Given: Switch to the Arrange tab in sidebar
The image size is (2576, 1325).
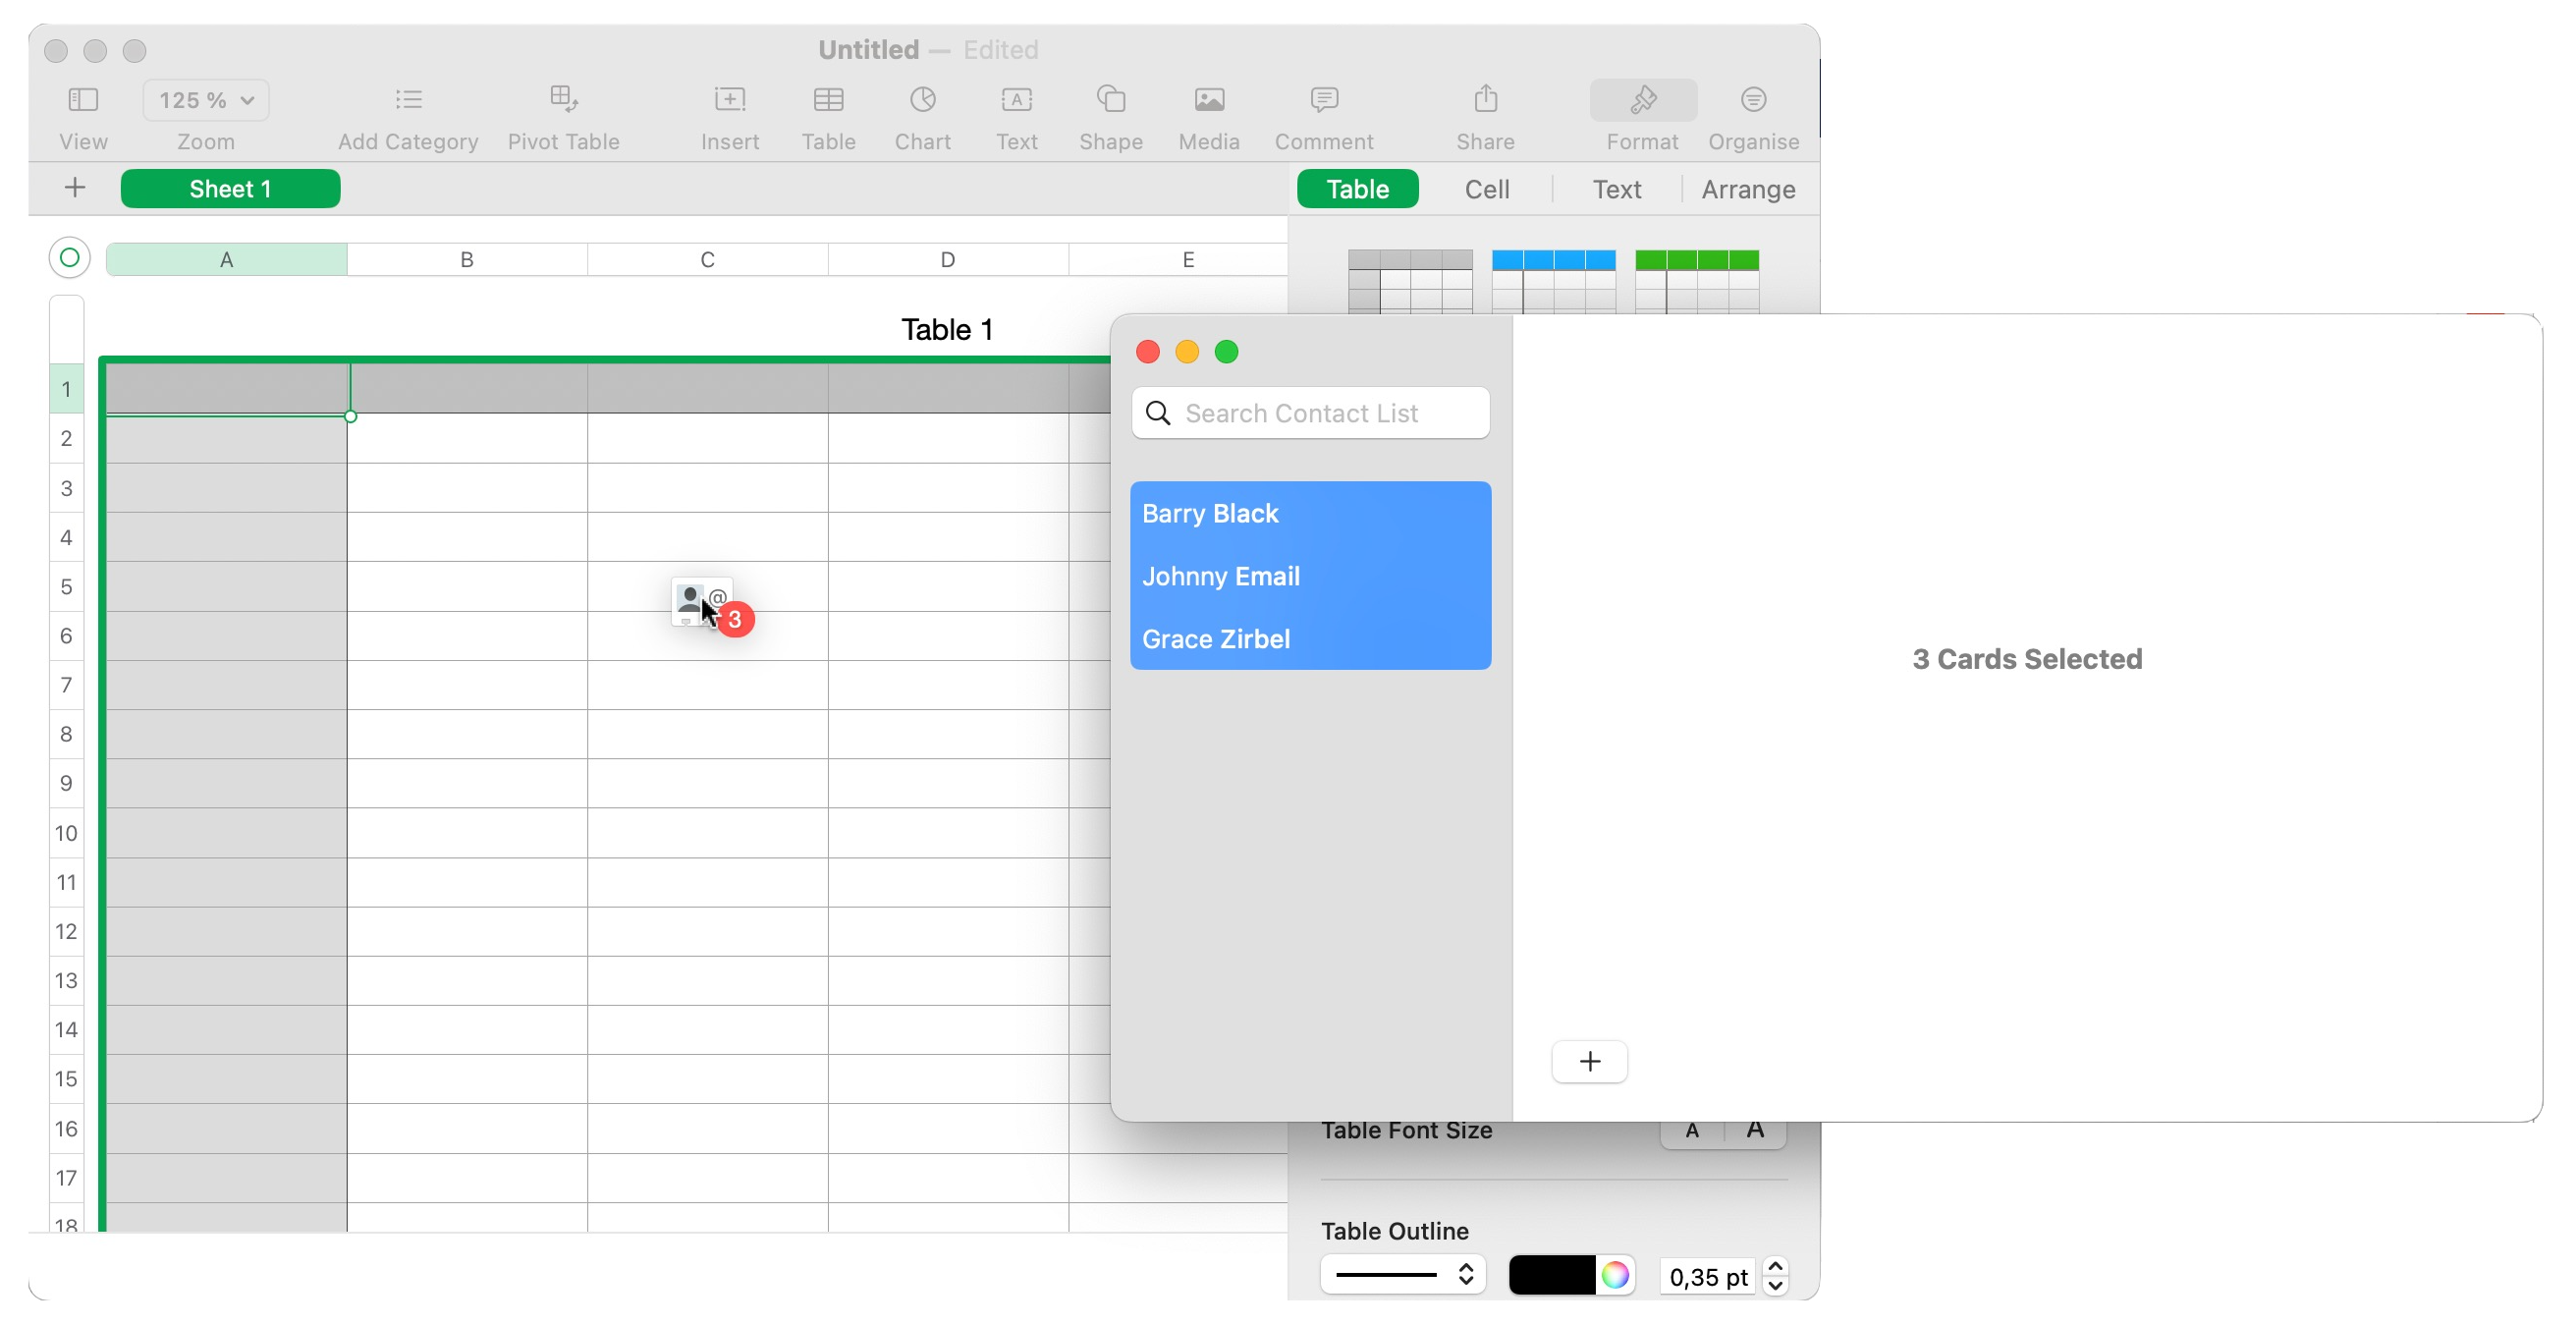Looking at the screenshot, I should click(x=1746, y=188).
